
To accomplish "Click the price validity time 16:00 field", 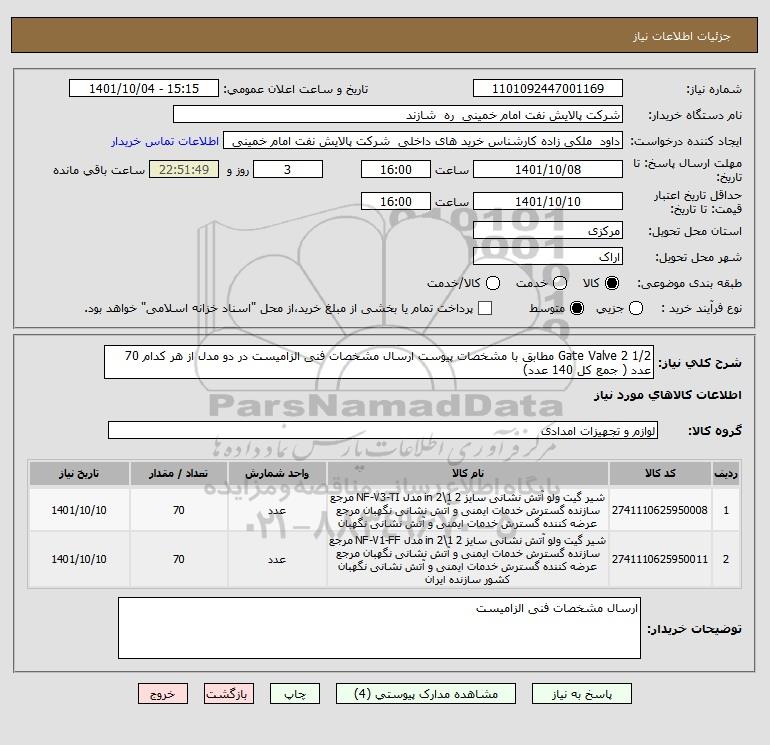I will (396, 201).
